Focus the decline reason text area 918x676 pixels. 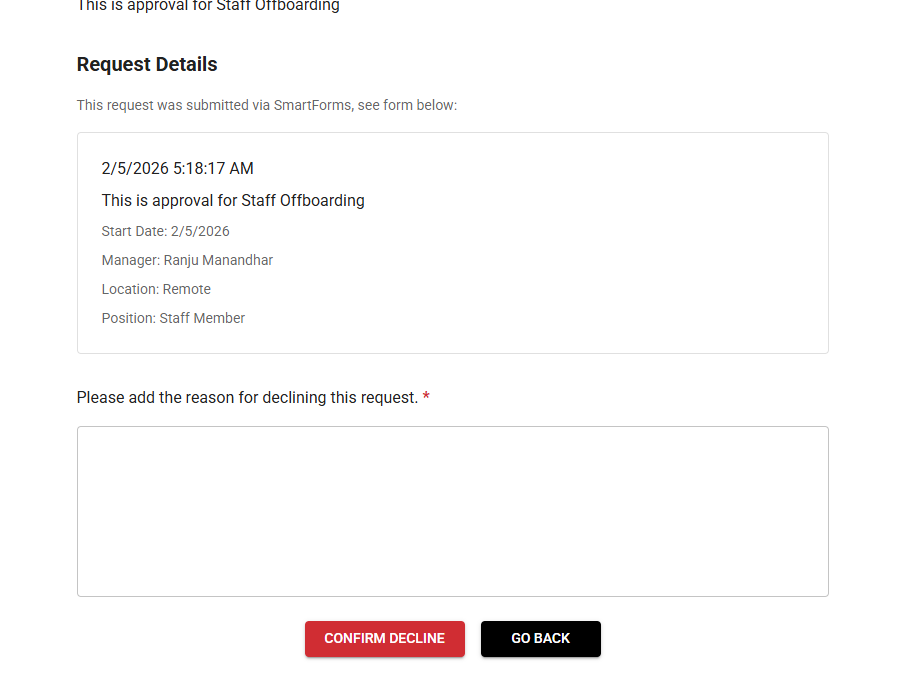pos(452,511)
